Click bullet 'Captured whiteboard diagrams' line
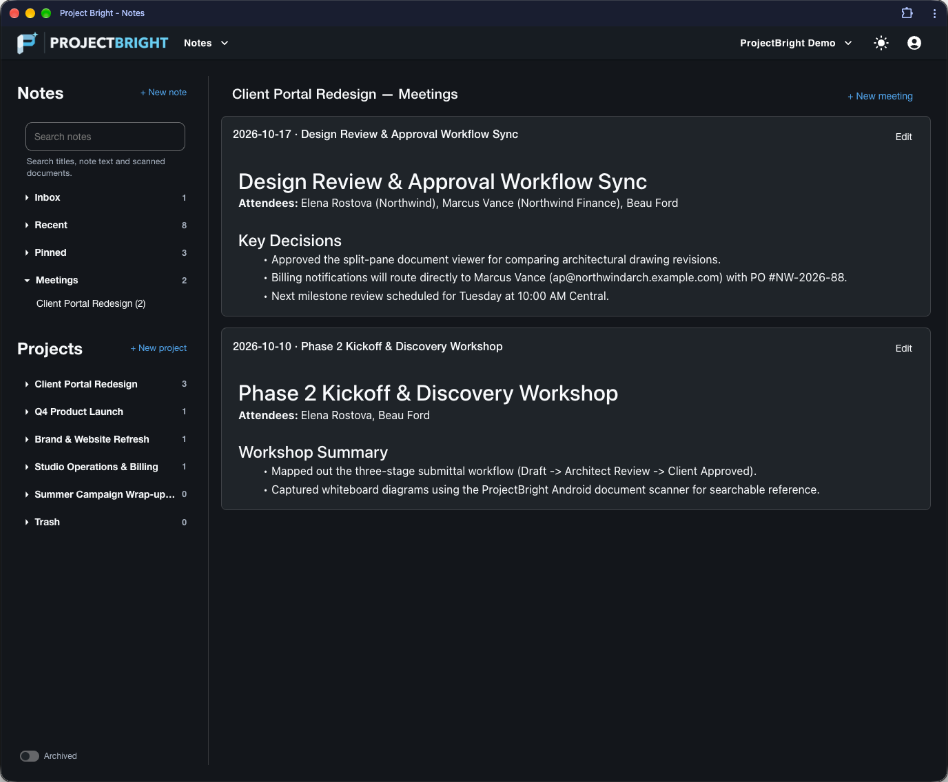 tap(545, 490)
